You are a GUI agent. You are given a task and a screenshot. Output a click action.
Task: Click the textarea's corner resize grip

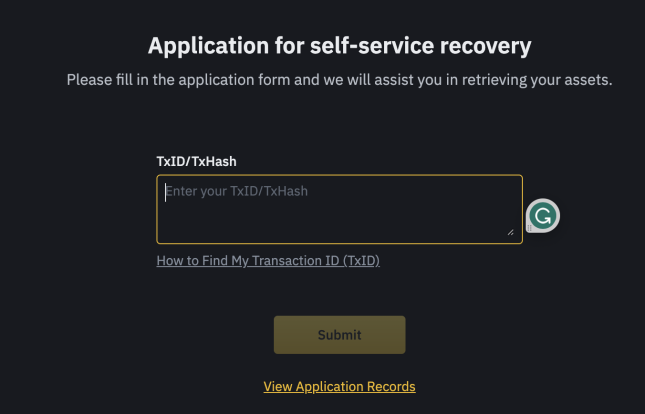510,232
